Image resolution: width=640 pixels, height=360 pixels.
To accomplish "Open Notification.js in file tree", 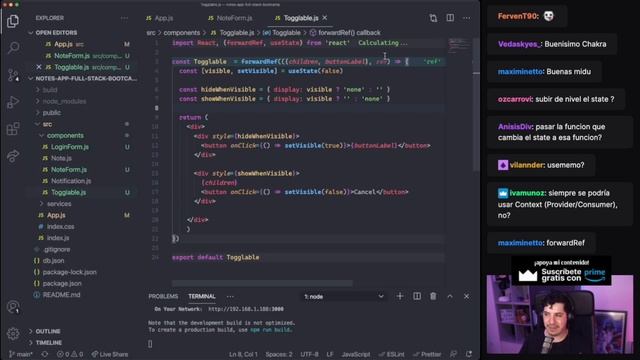I will (x=71, y=181).
